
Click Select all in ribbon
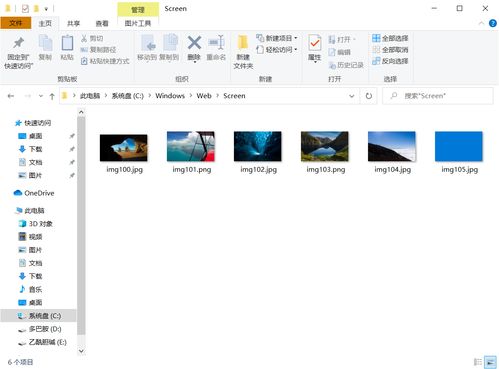390,38
